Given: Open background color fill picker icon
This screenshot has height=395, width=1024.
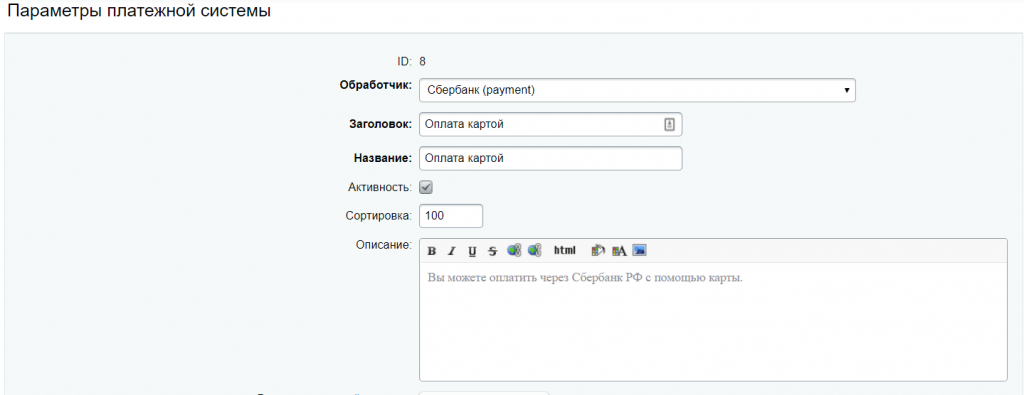Looking at the screenshot, I should coord(598,250).
